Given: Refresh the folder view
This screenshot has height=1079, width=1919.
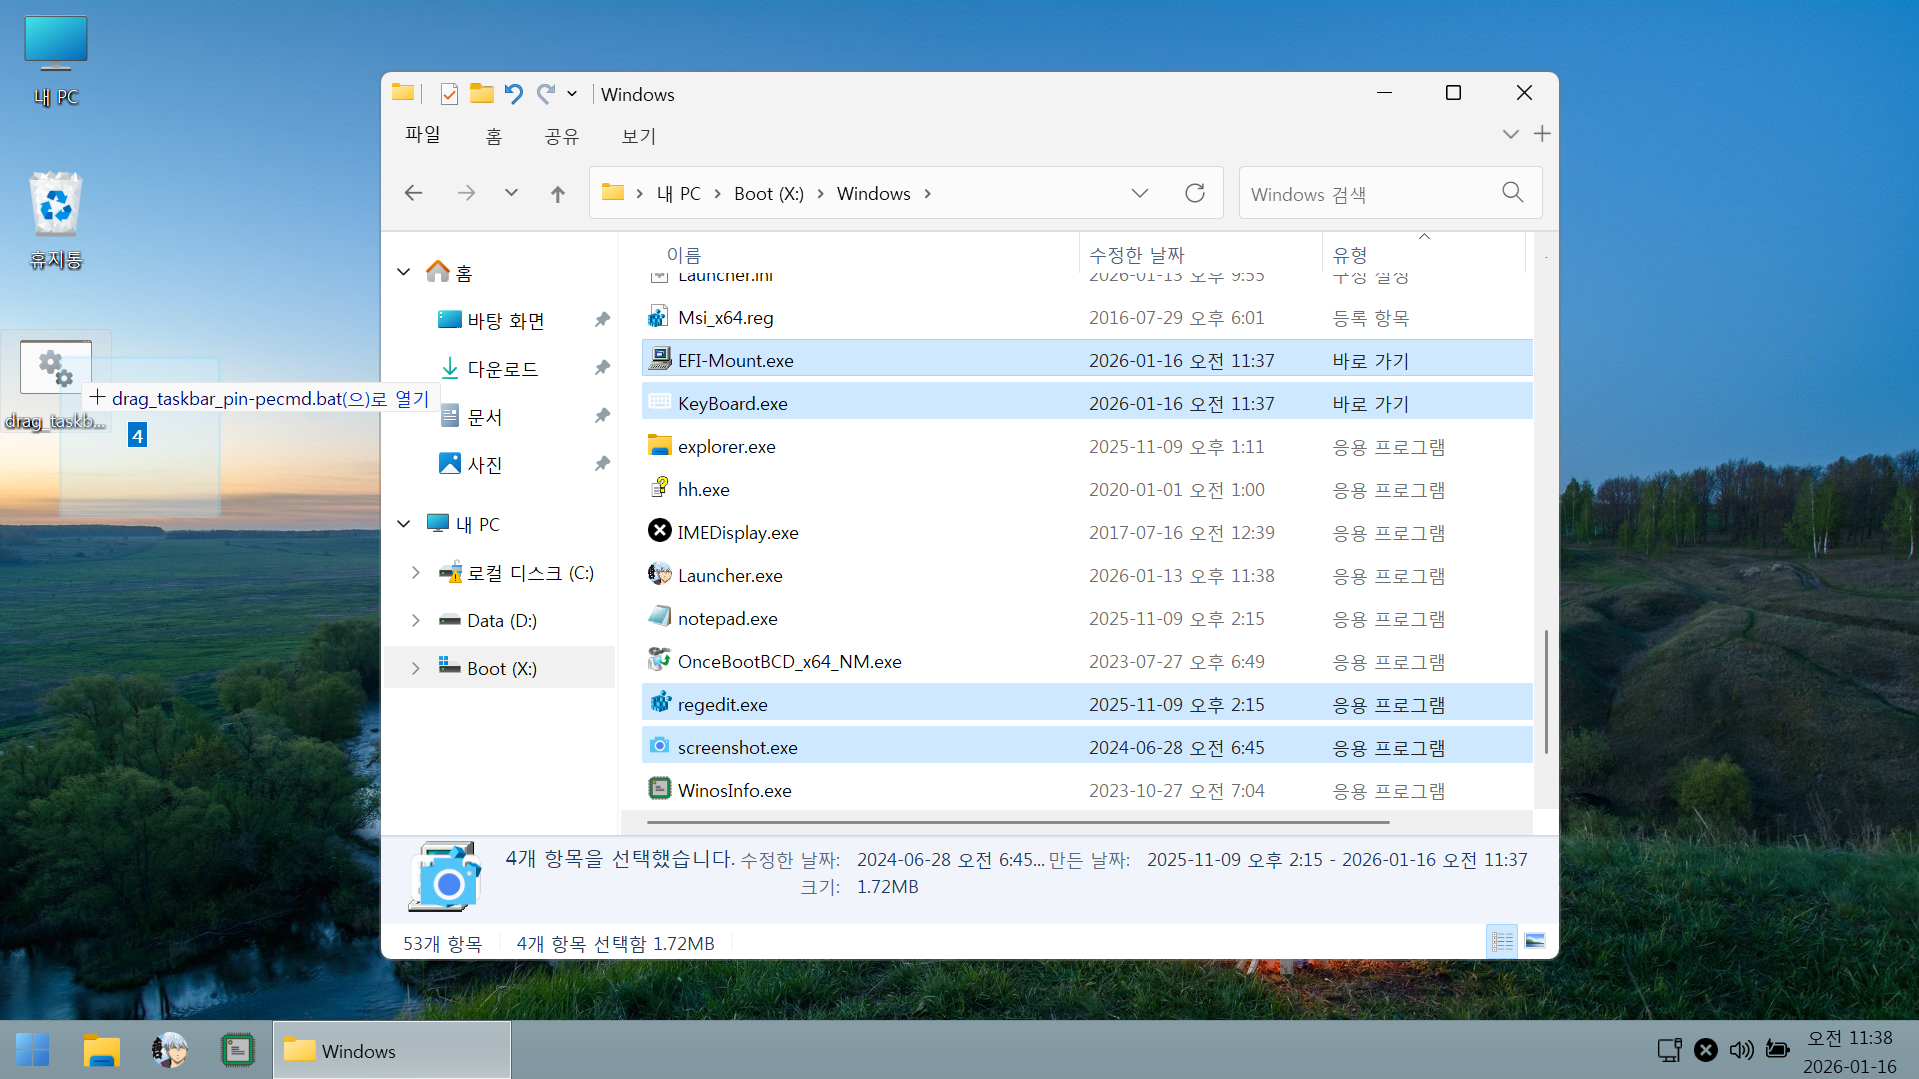Looking at the screenshot, I should pyautogui.click(x=1195, y=193).
